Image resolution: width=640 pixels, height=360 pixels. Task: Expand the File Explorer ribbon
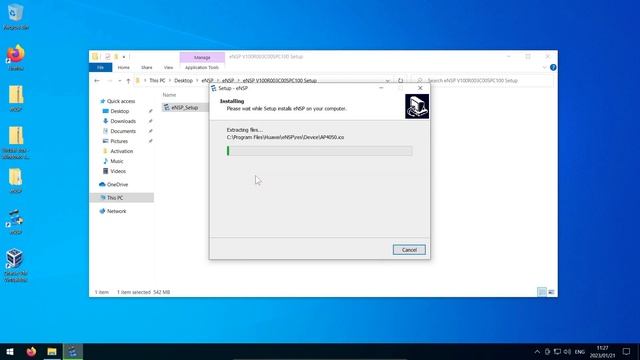click(544, 67)
